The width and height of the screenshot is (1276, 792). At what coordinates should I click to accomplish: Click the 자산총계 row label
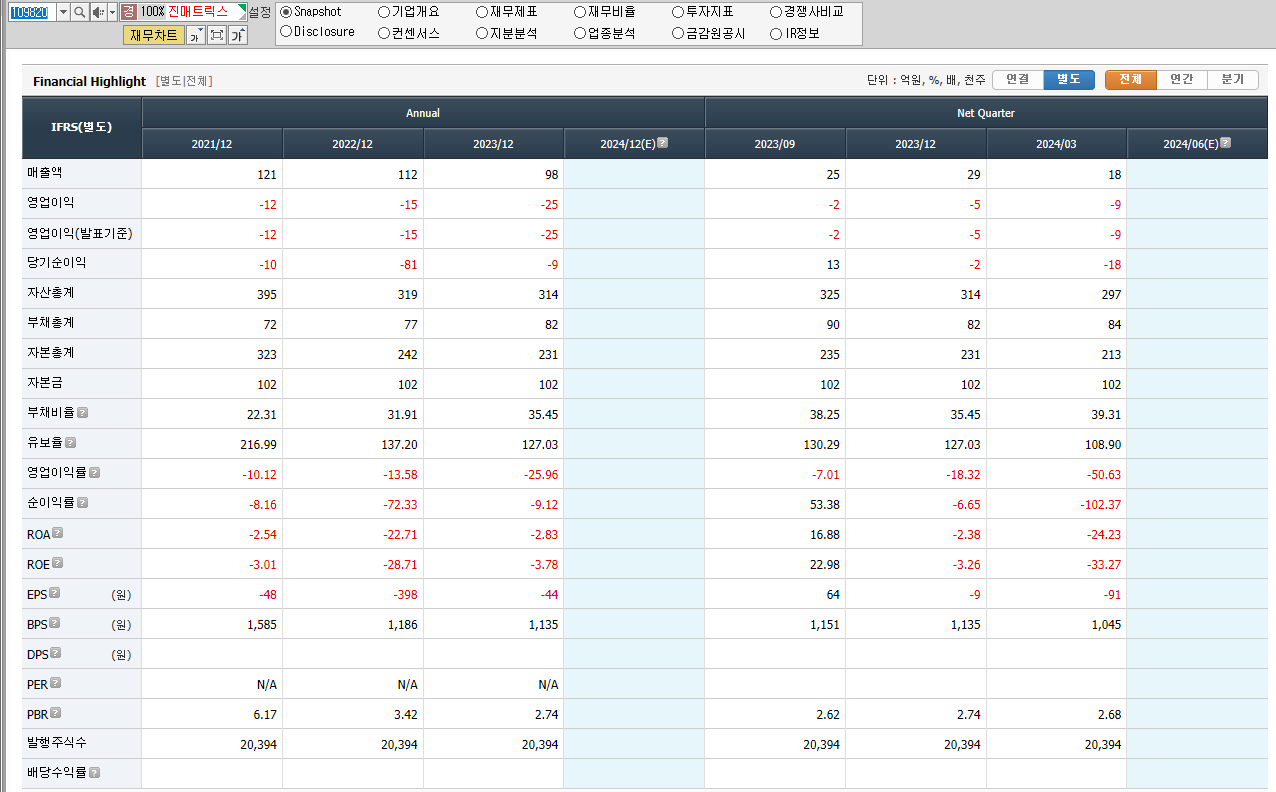click(51, 293)
